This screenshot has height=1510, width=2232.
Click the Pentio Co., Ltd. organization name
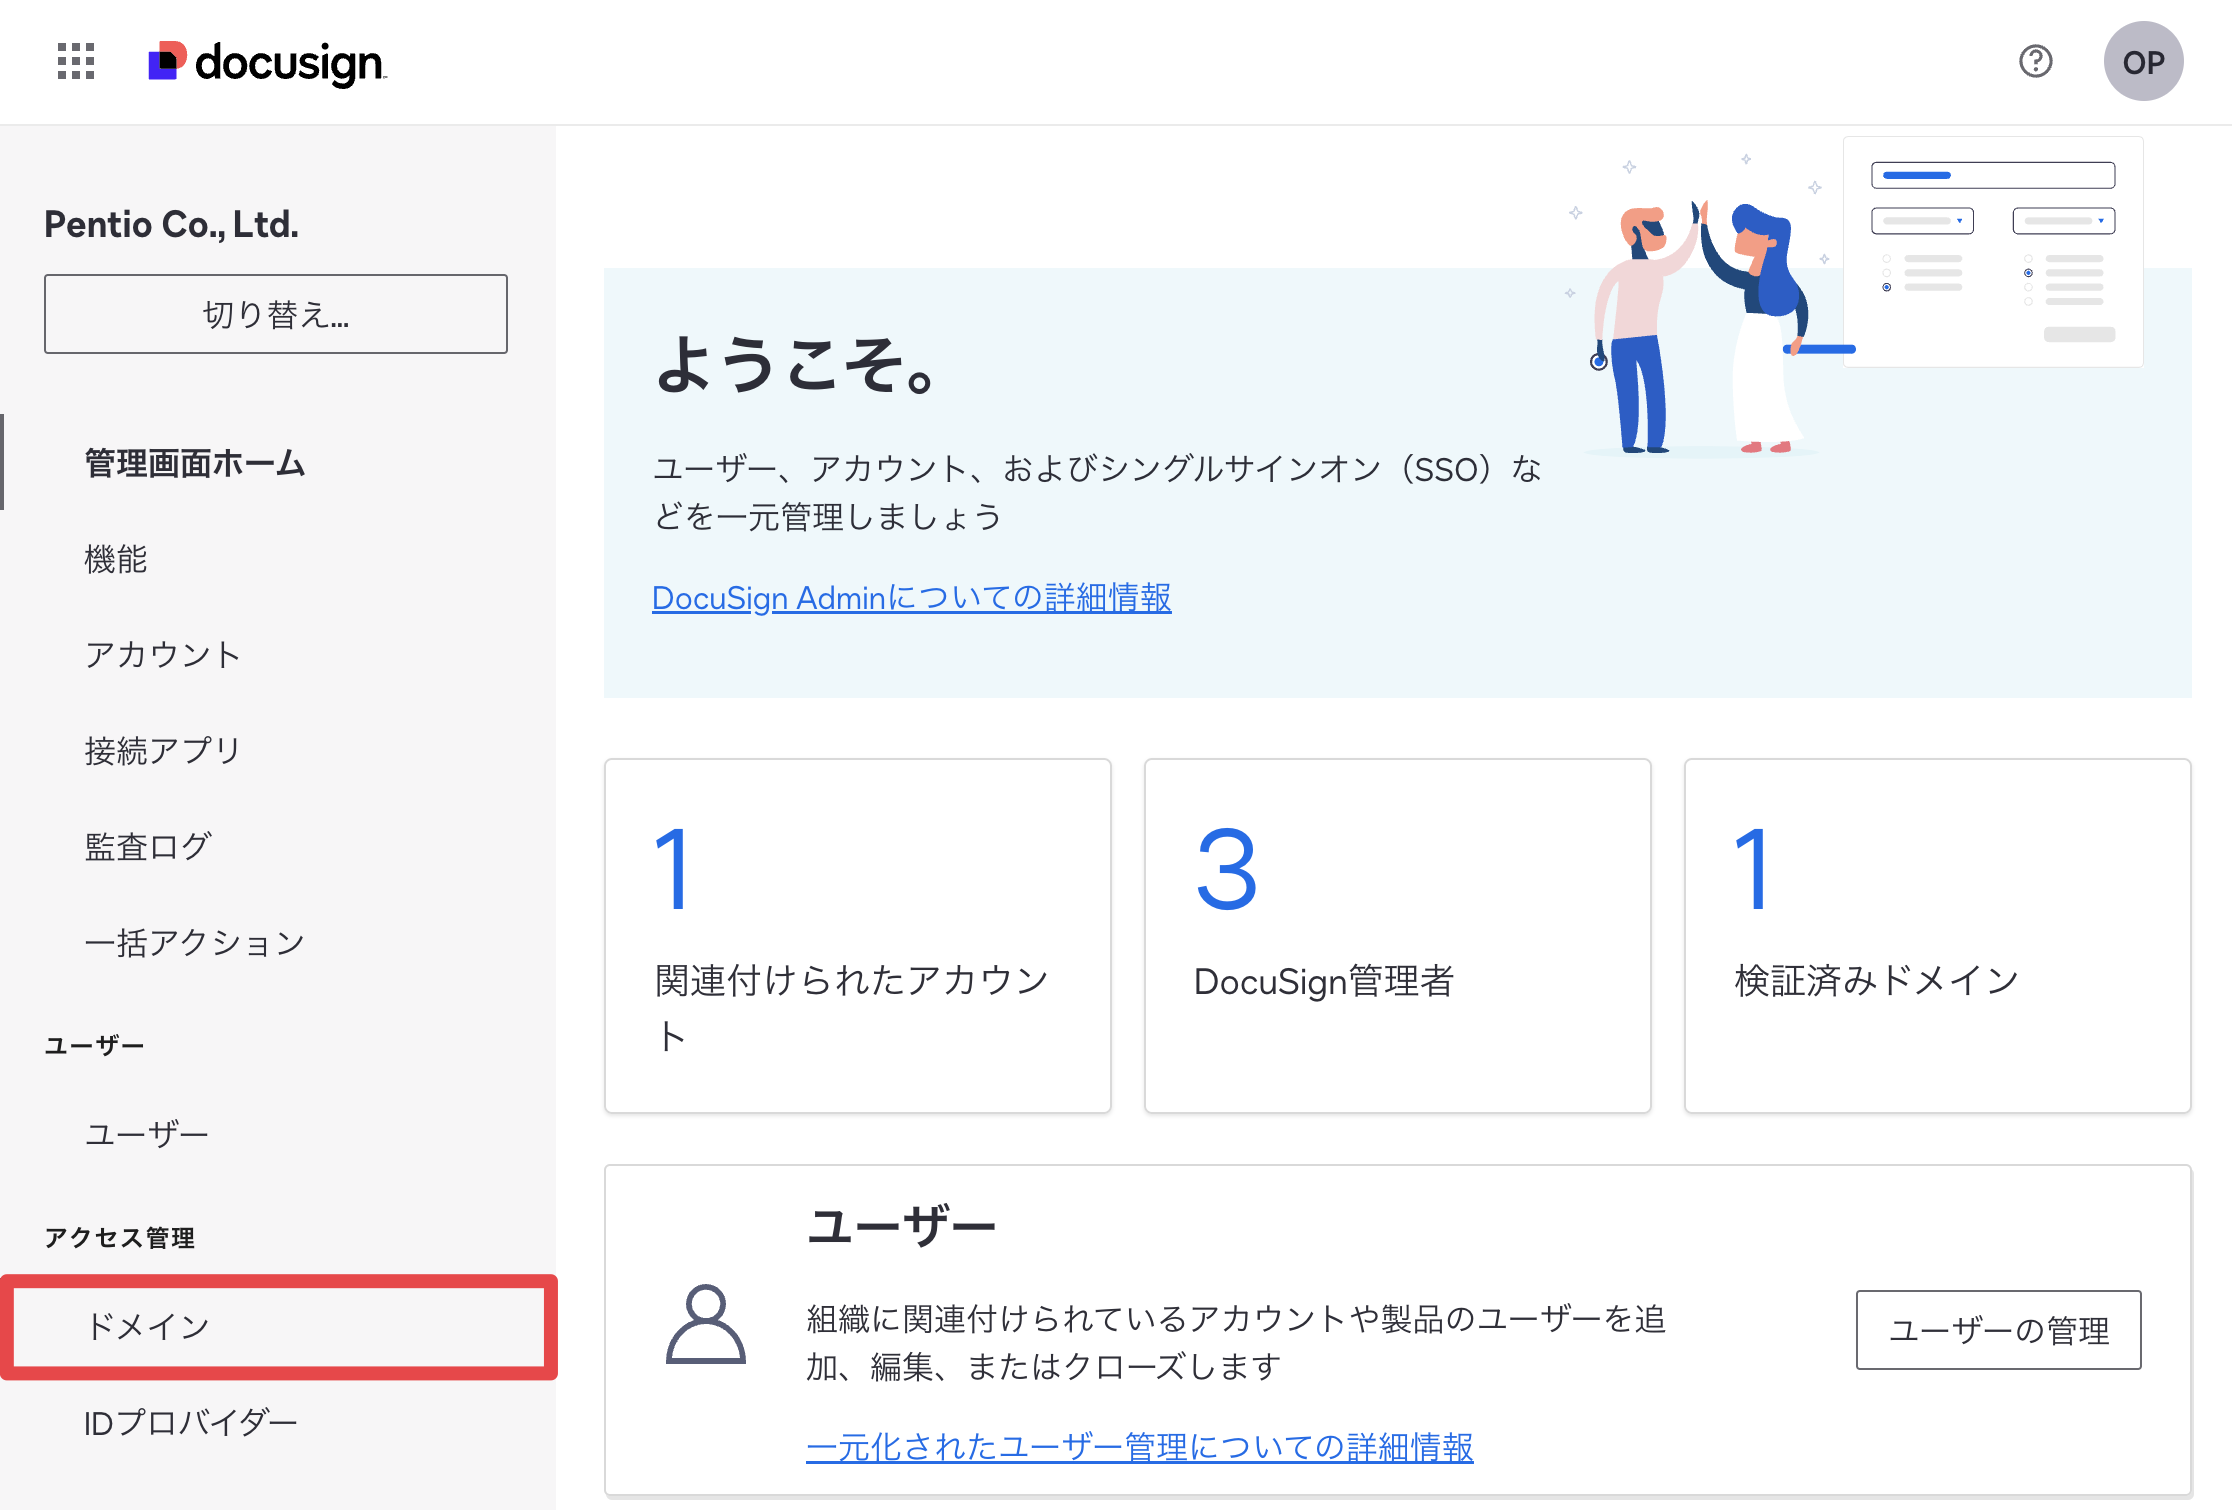[171, 225]
